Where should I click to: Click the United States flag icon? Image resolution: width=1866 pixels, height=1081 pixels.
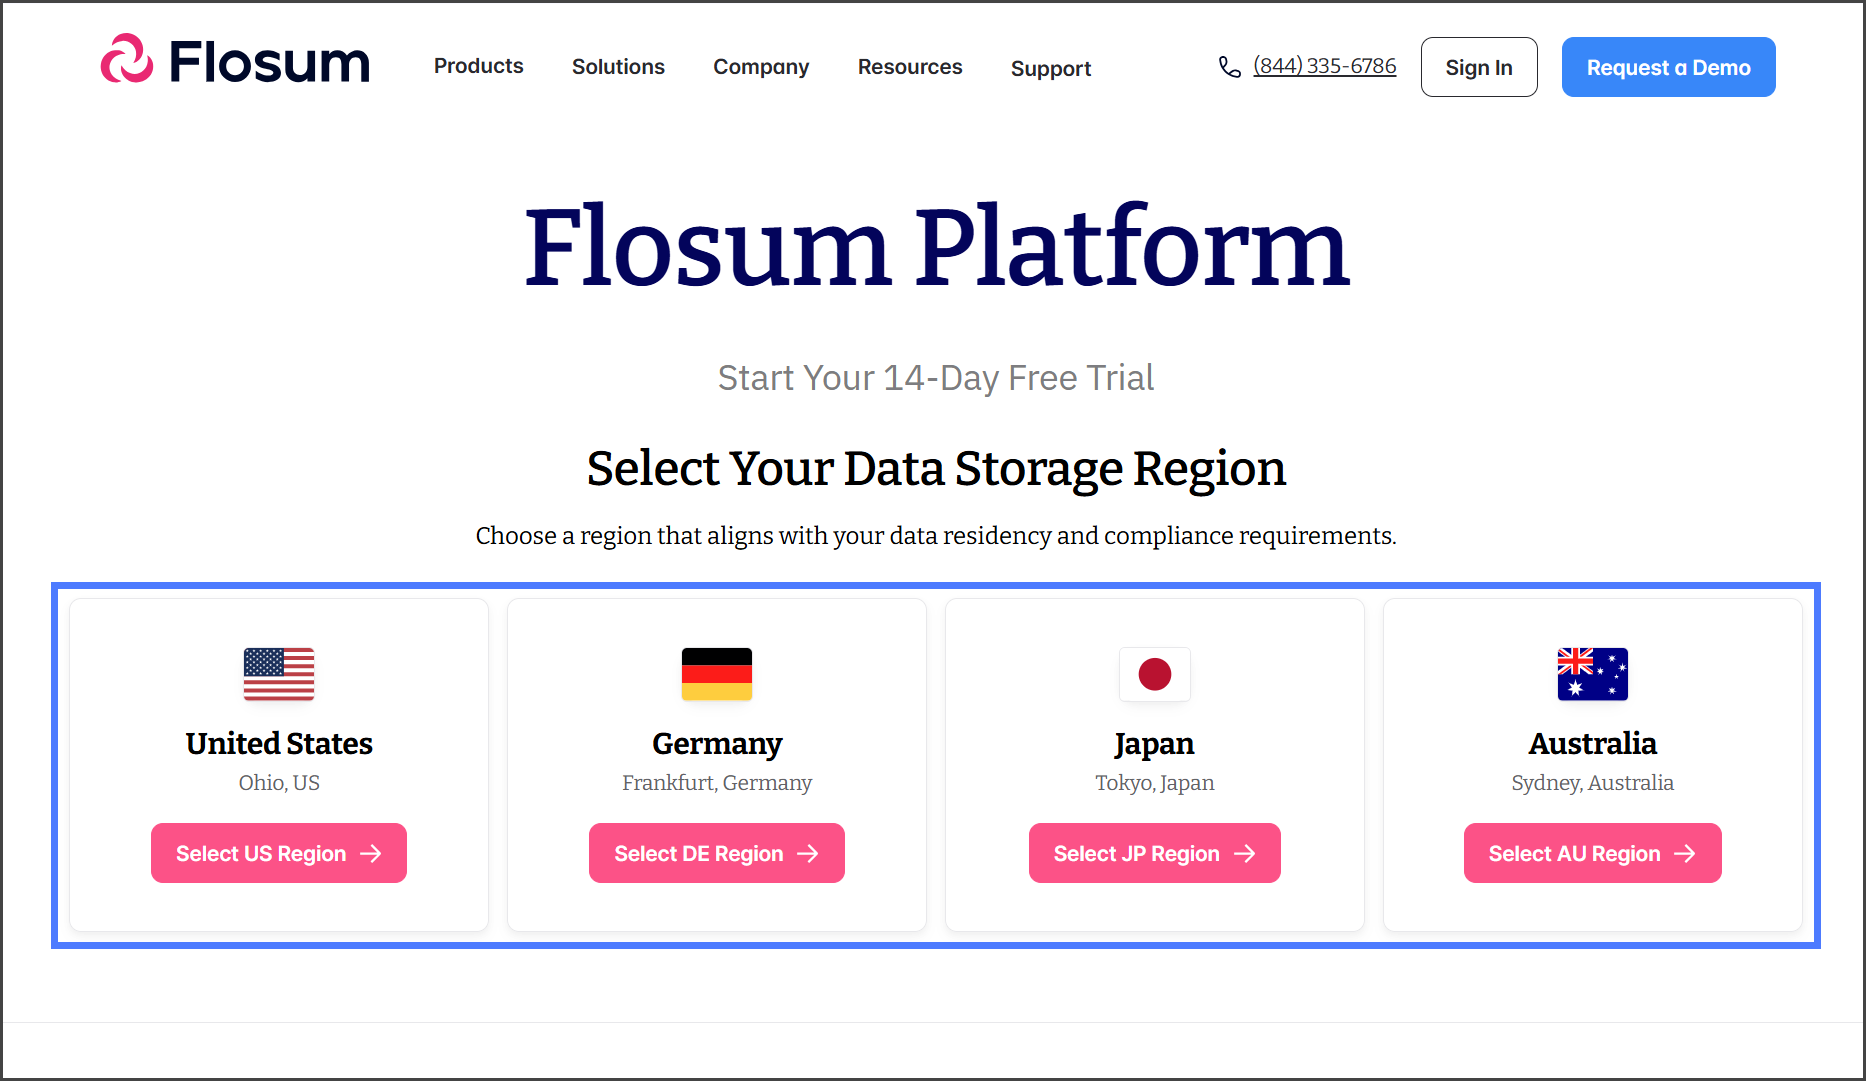[x=279, y=674]
